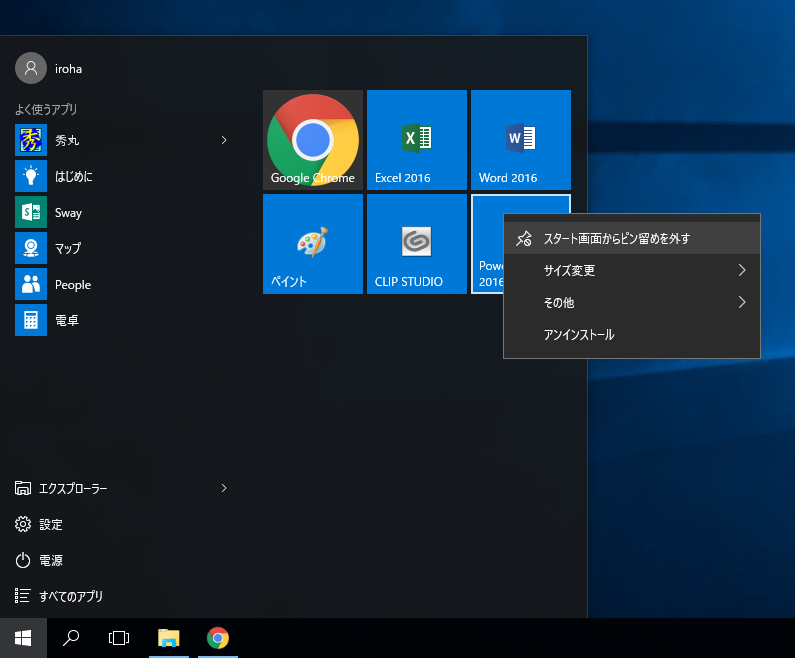795x658 pixels.
Task: Open the マップ (Maps) app
Action: [x=68, y=248]
